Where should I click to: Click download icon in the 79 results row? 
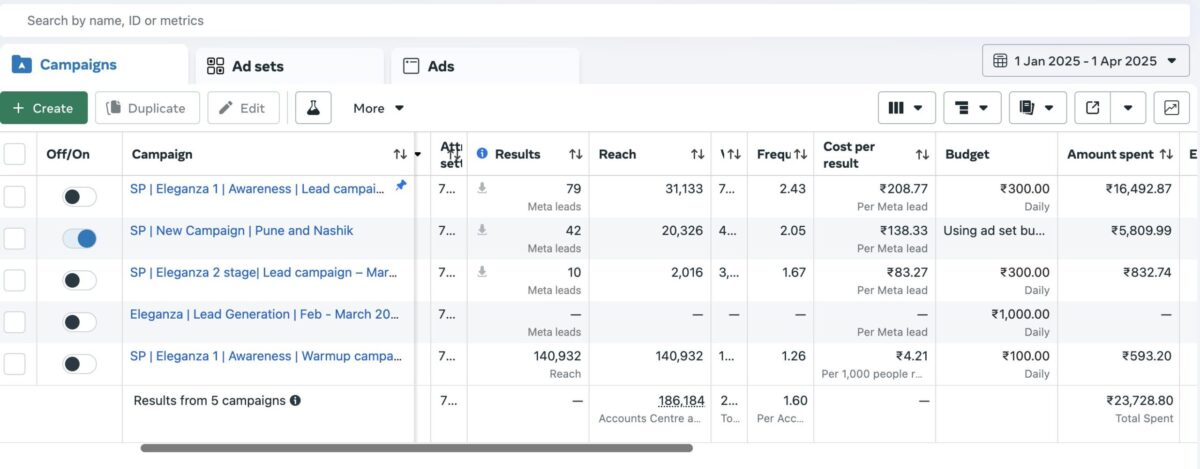(482, 188)
